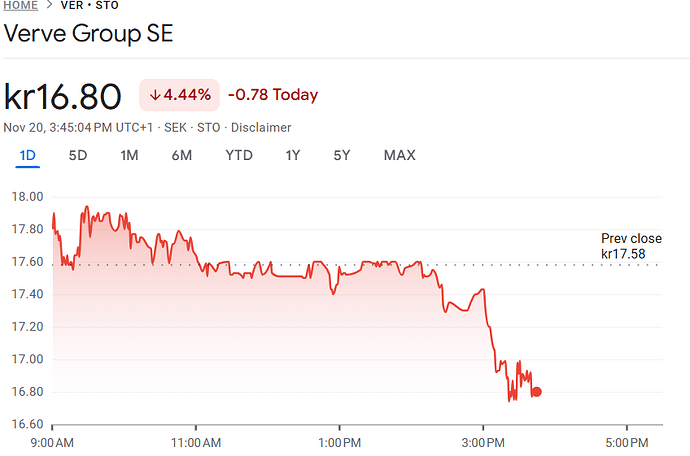The width and height of the screenshot is (690, 456).
Task: Click the 4.44% change badge
Action: [180, 95]
